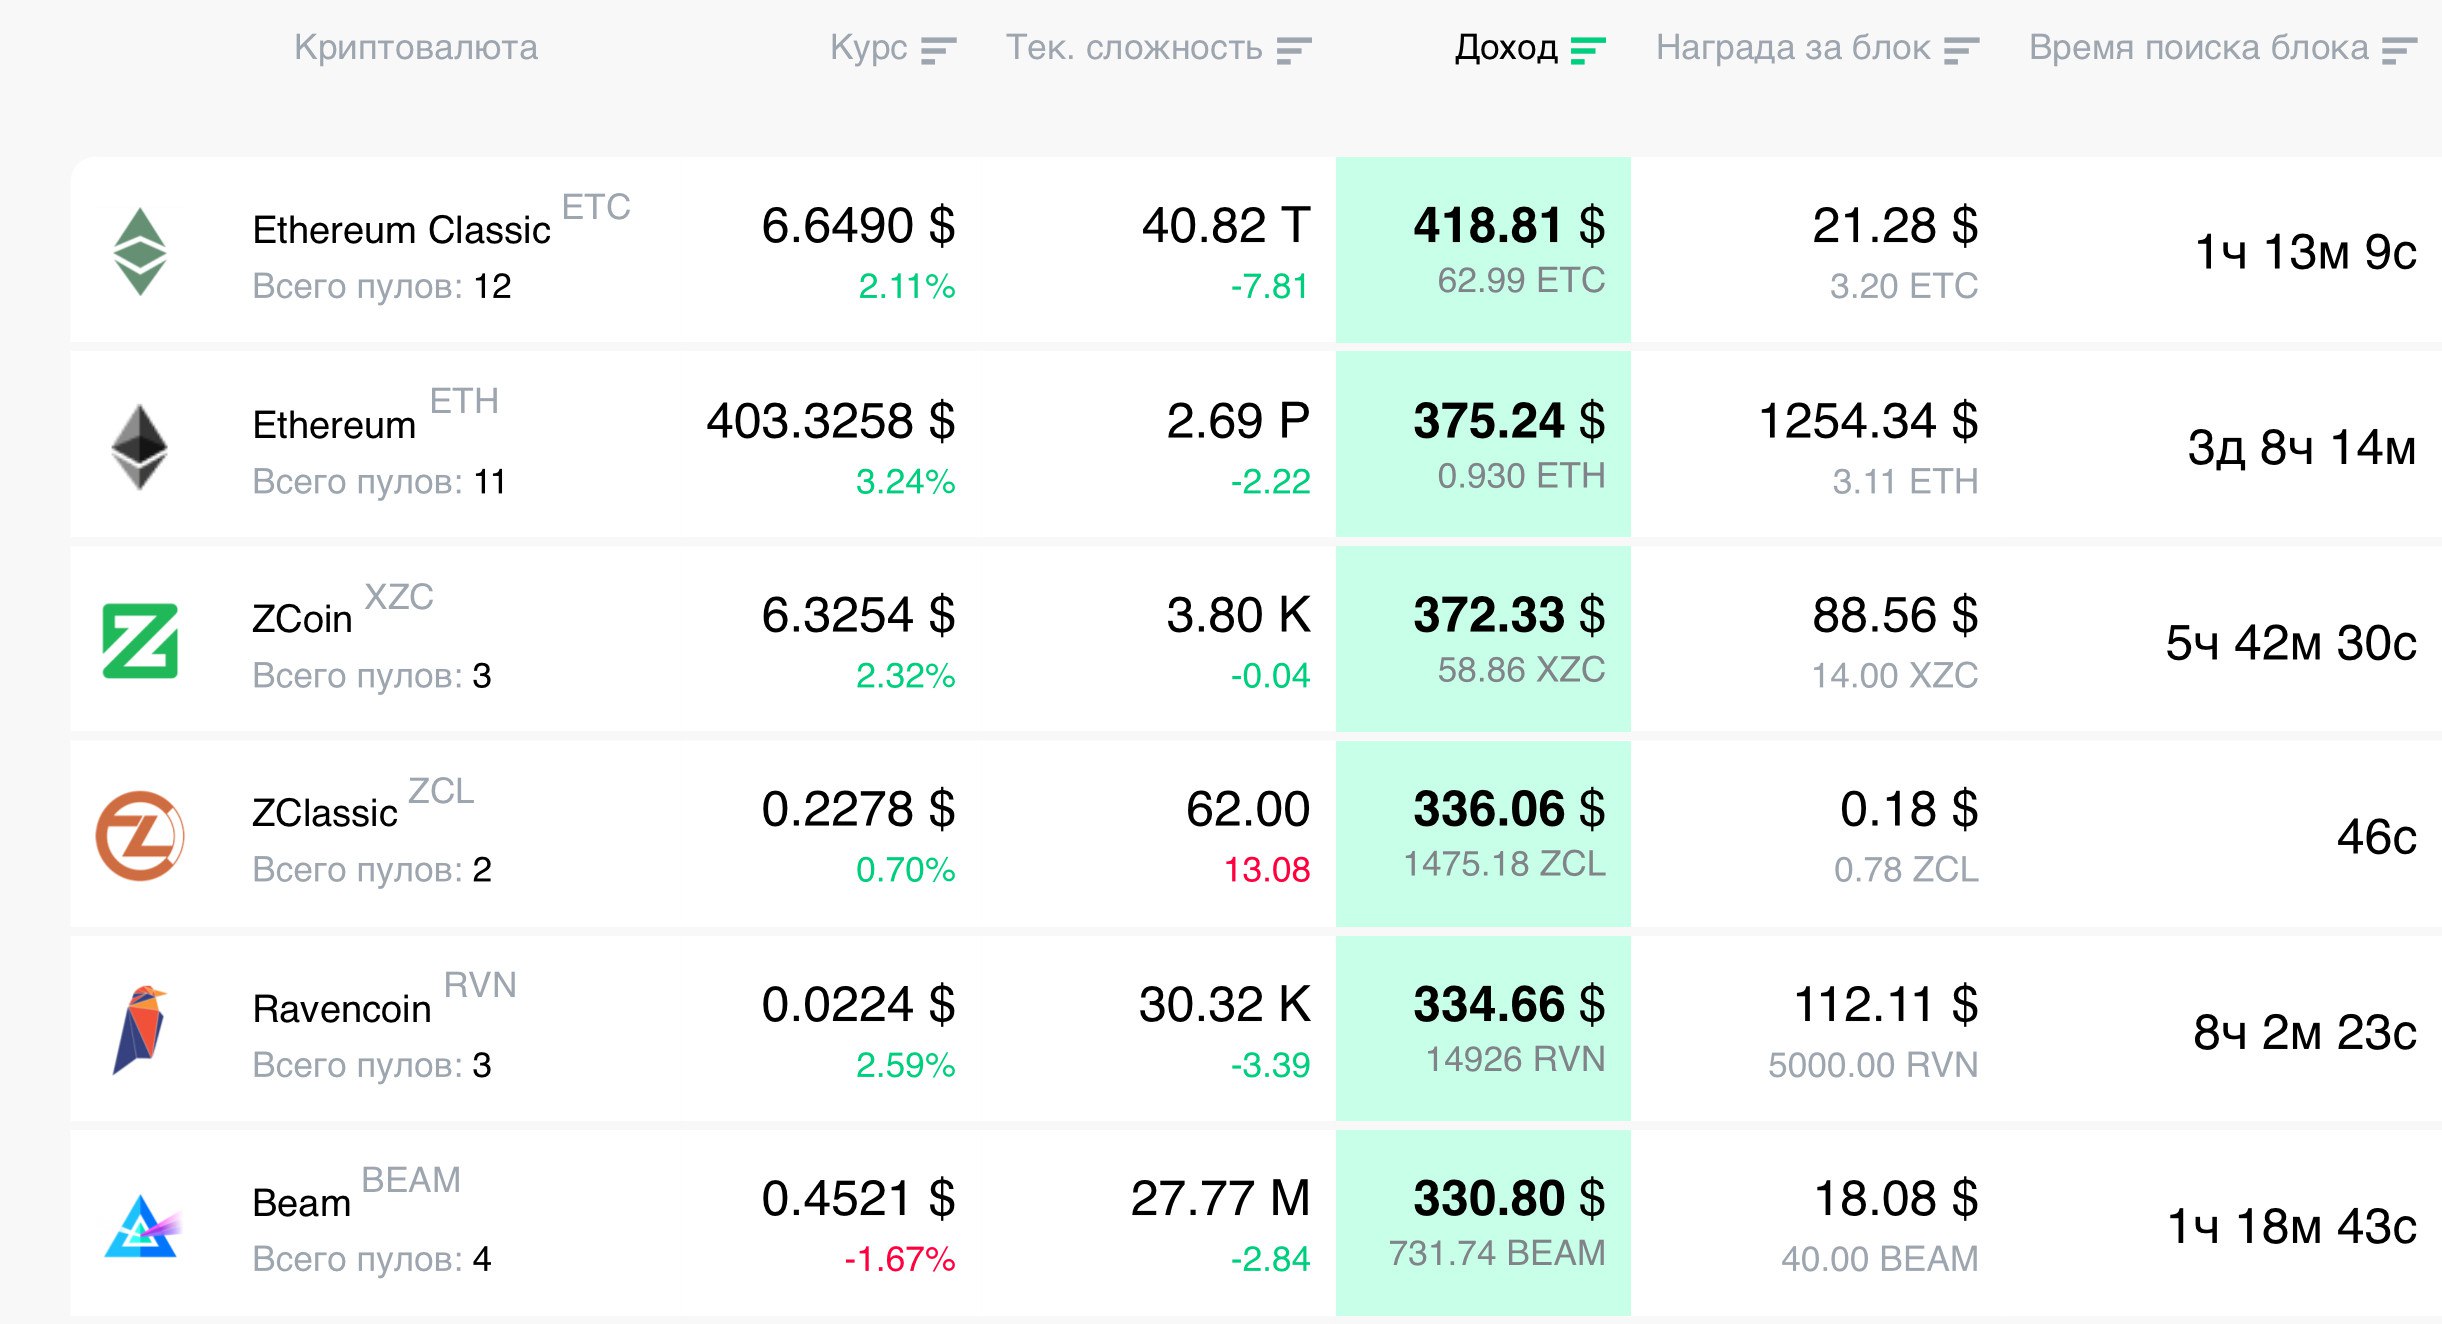Click the Ravencoin bird logo

click(x=140, y=1030)
